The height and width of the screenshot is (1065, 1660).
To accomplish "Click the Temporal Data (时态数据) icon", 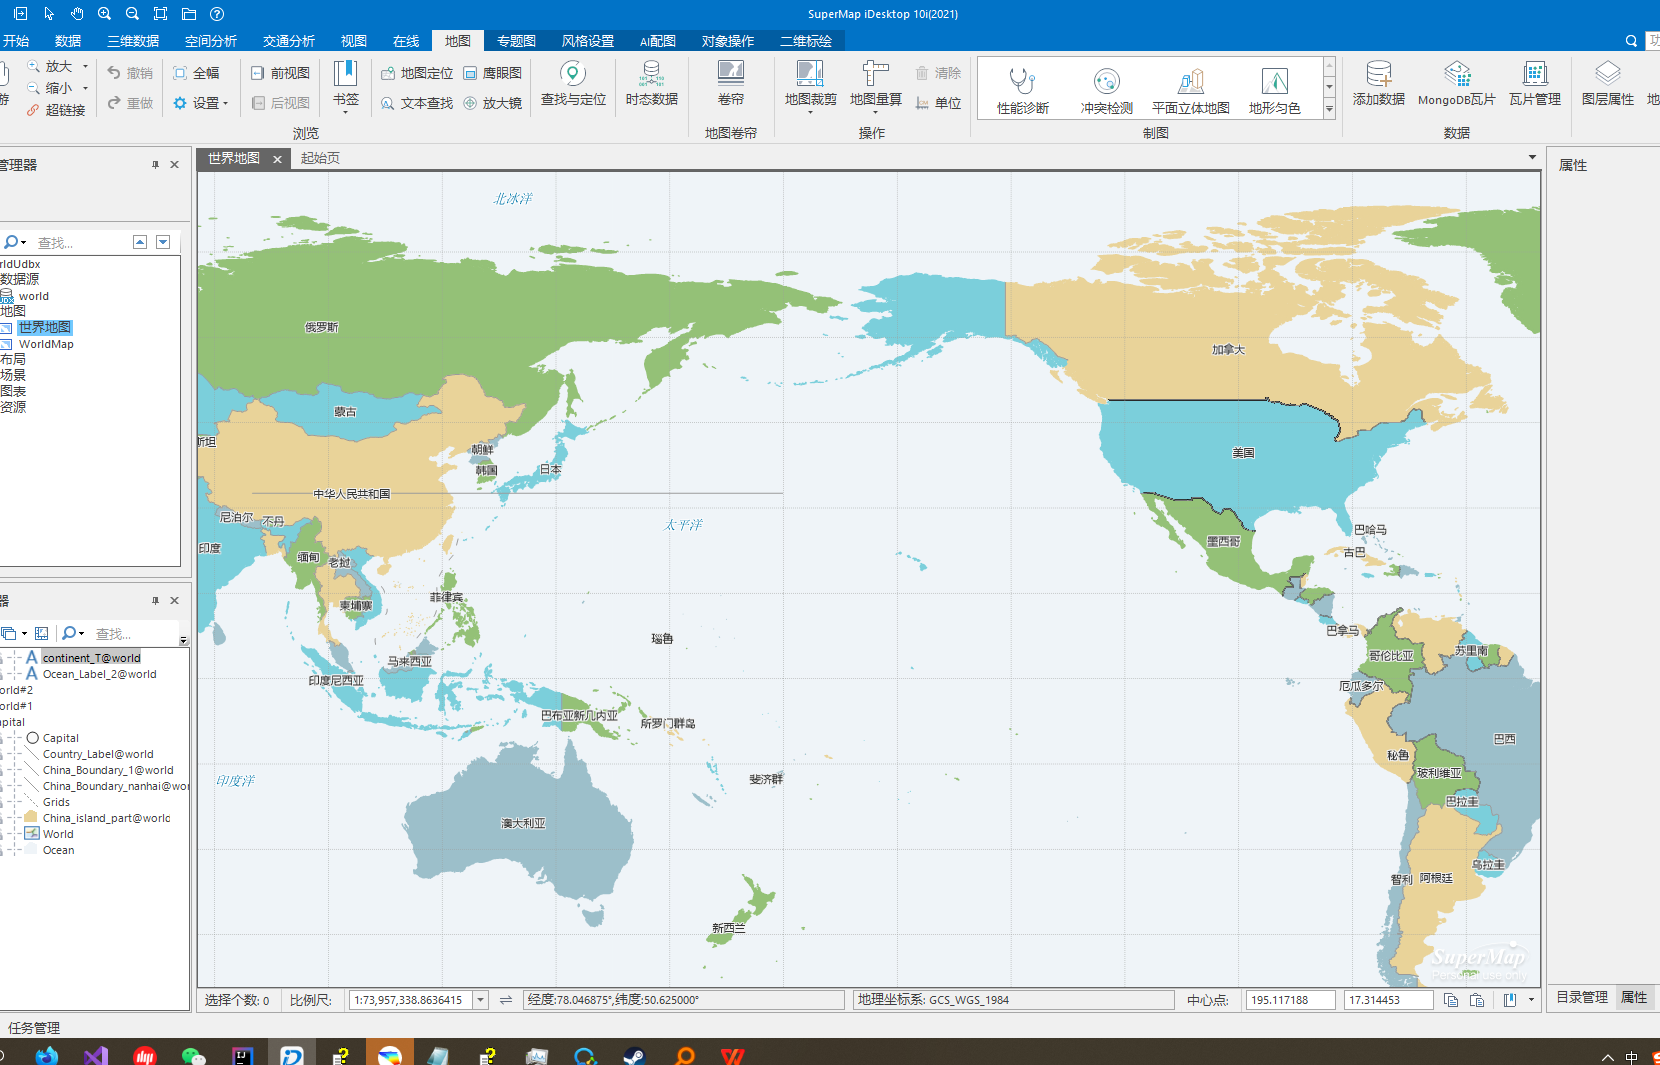I will coord(651,83).
